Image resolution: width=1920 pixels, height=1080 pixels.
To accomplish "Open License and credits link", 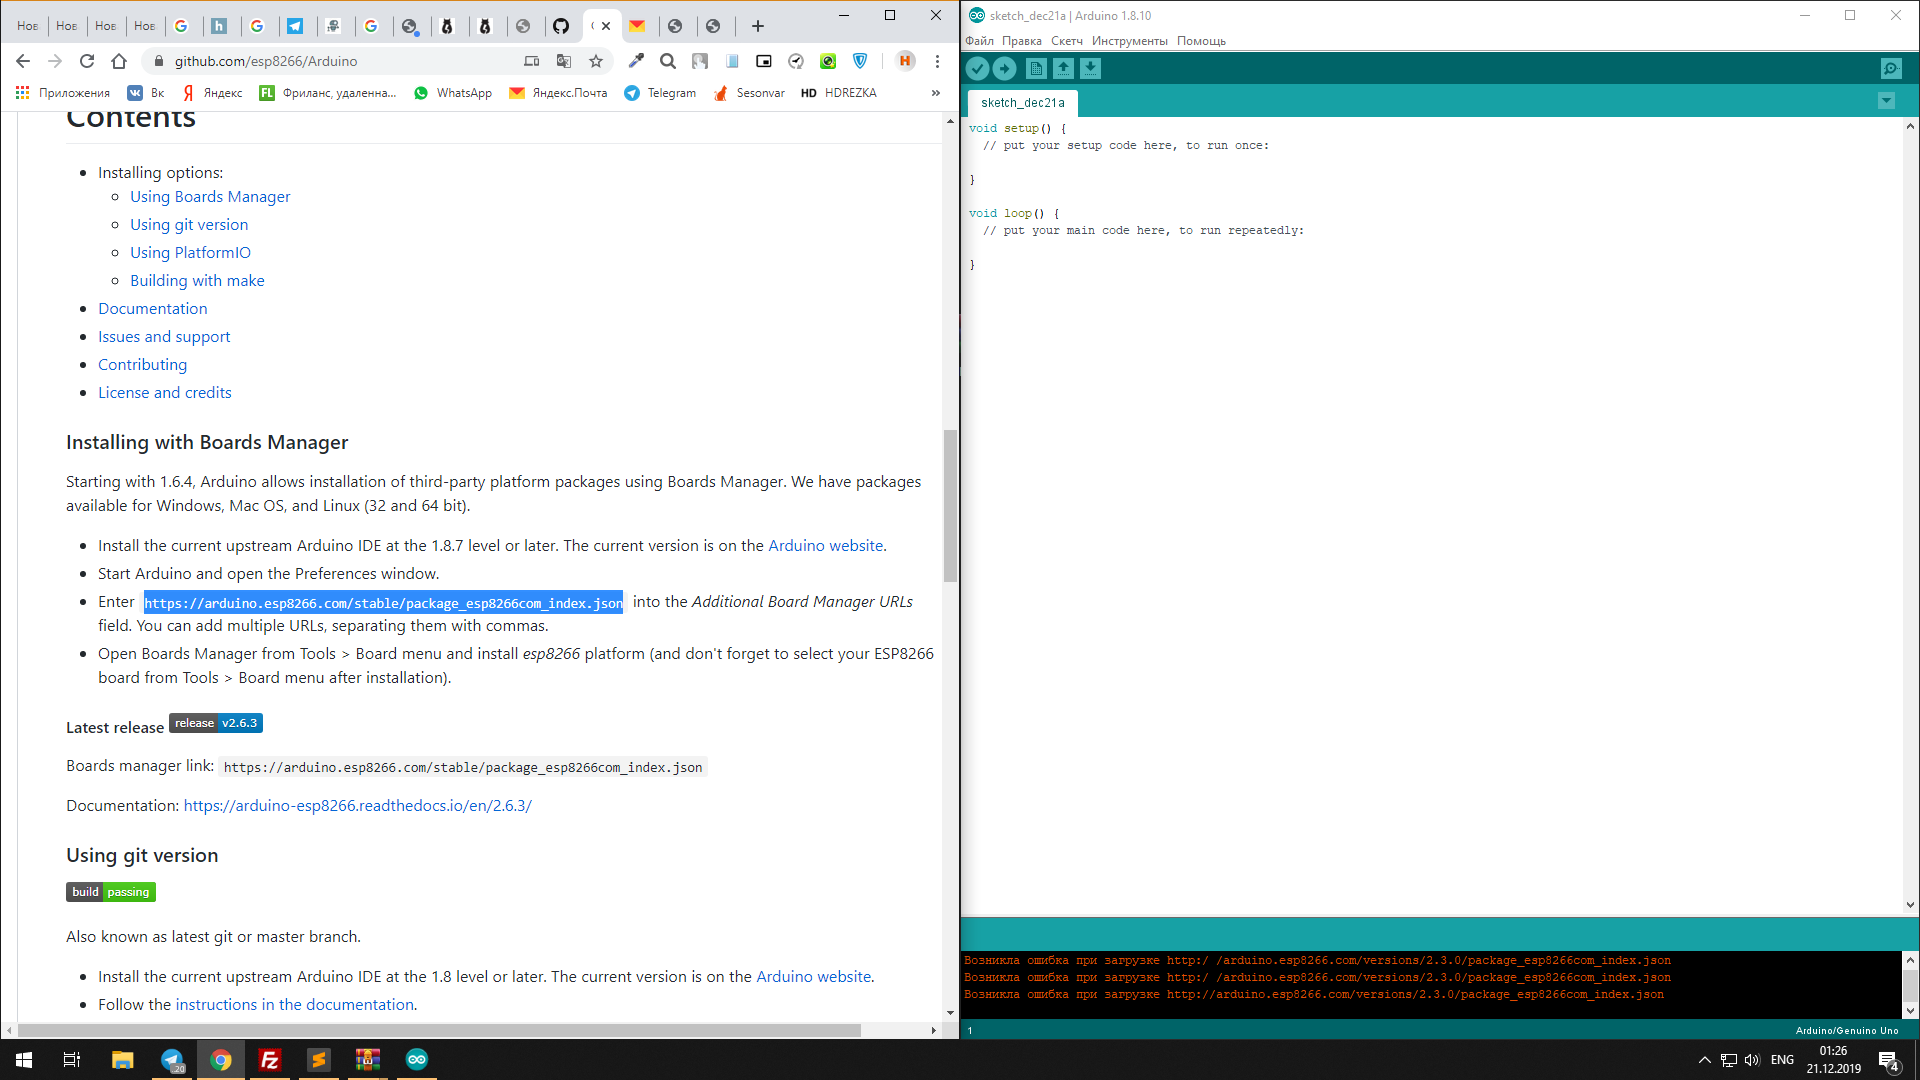I will [165, 393].
